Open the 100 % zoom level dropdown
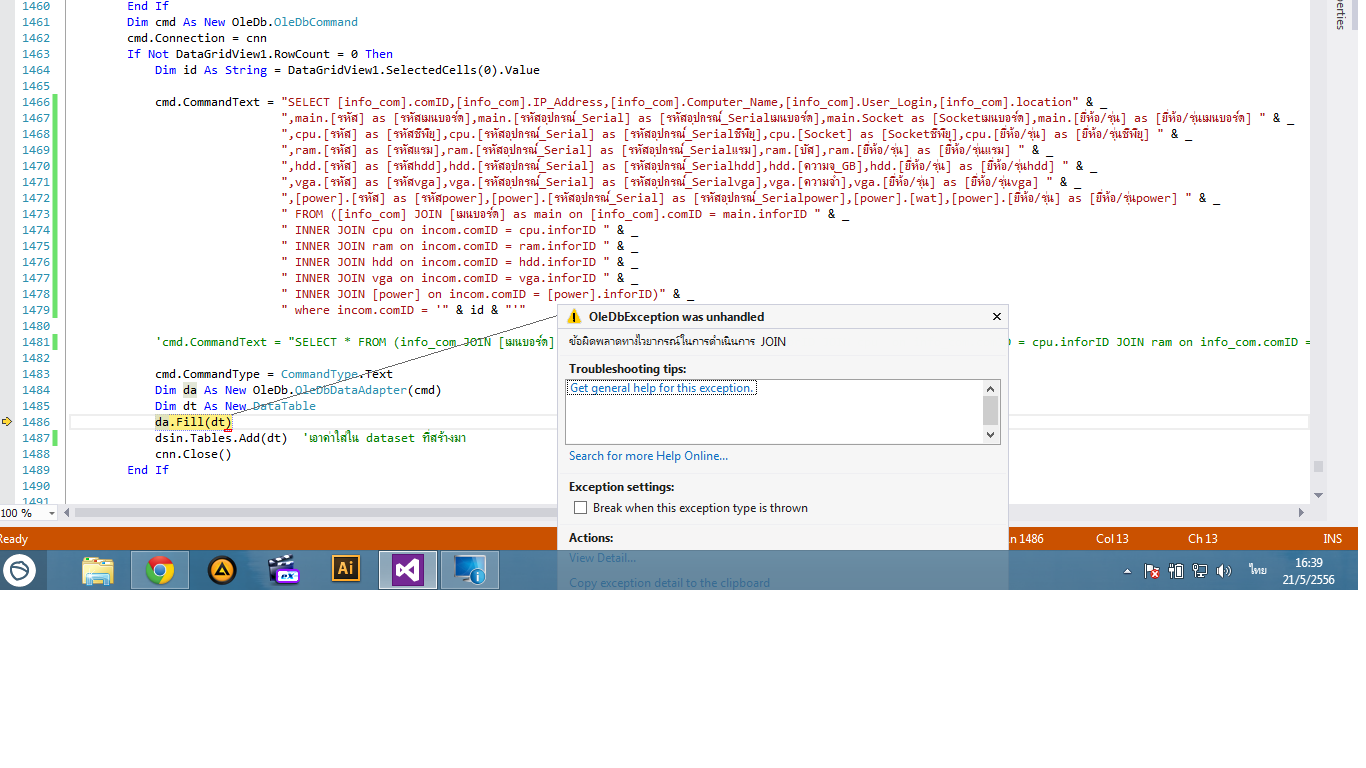Screen dimensions: 1366x768 pos(50,513)
